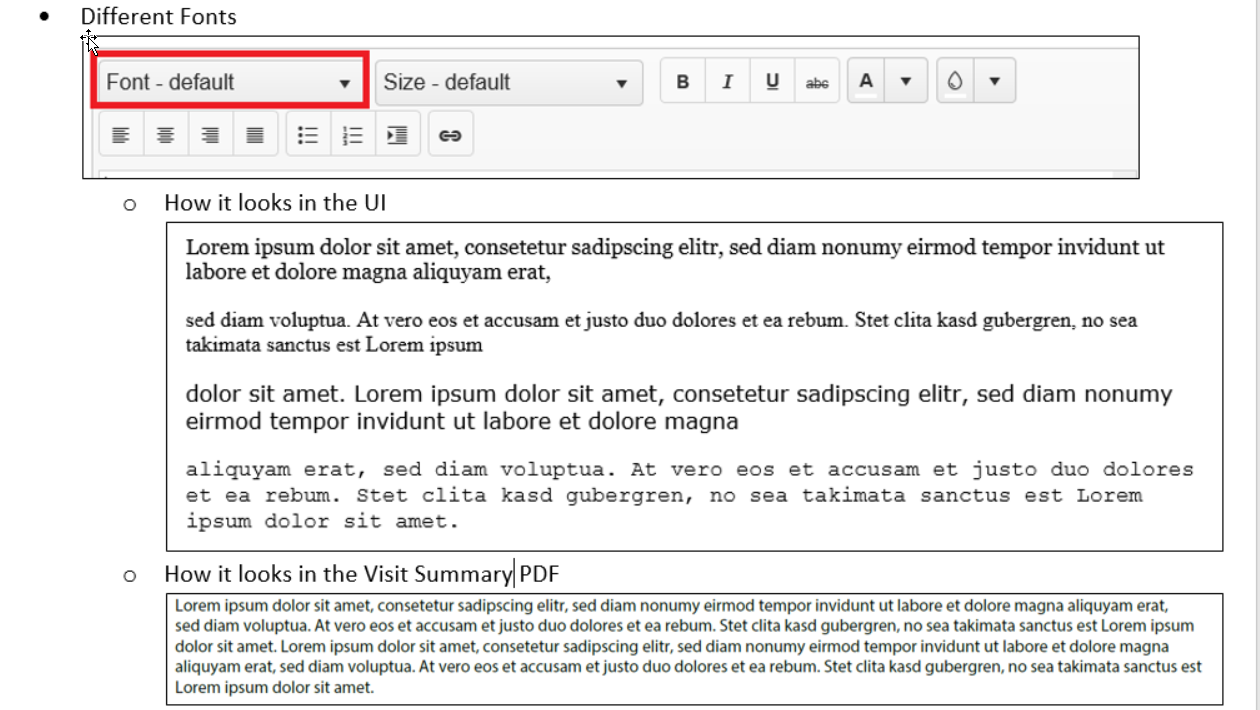1260x710 pixels.
Task: Open the Font - default dropdown
Action: click(230, 82)
